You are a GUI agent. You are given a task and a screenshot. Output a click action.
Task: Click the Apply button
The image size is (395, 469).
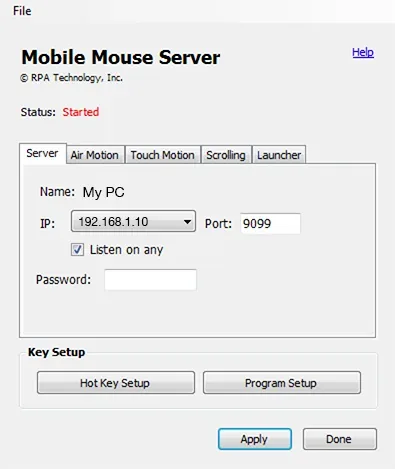(x=255, y=439)
